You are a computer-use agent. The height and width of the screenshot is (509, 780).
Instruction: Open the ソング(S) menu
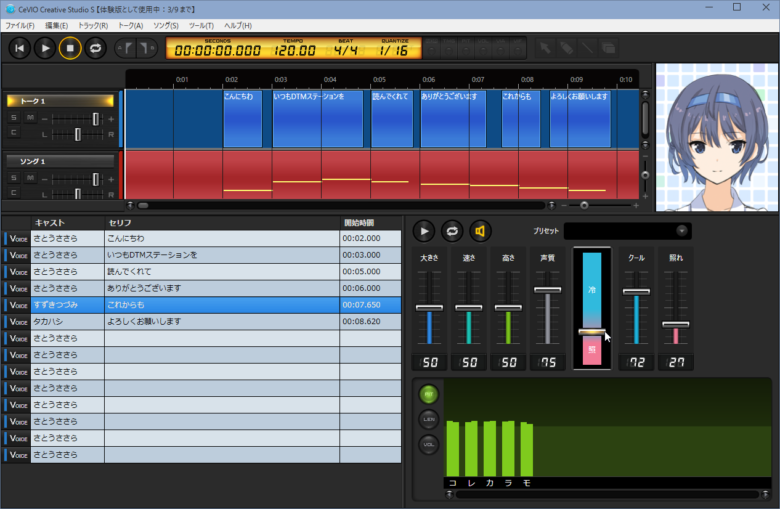click(166, 25)
